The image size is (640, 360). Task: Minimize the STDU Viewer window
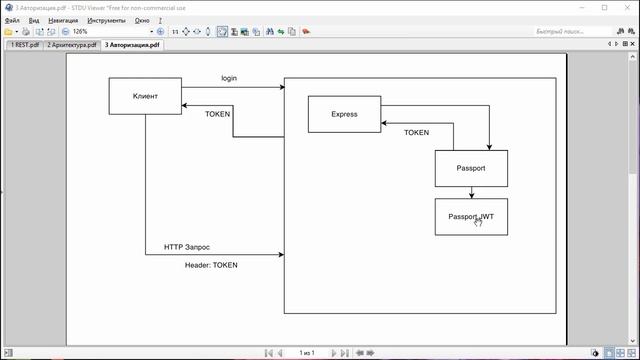tap(582, 8)
